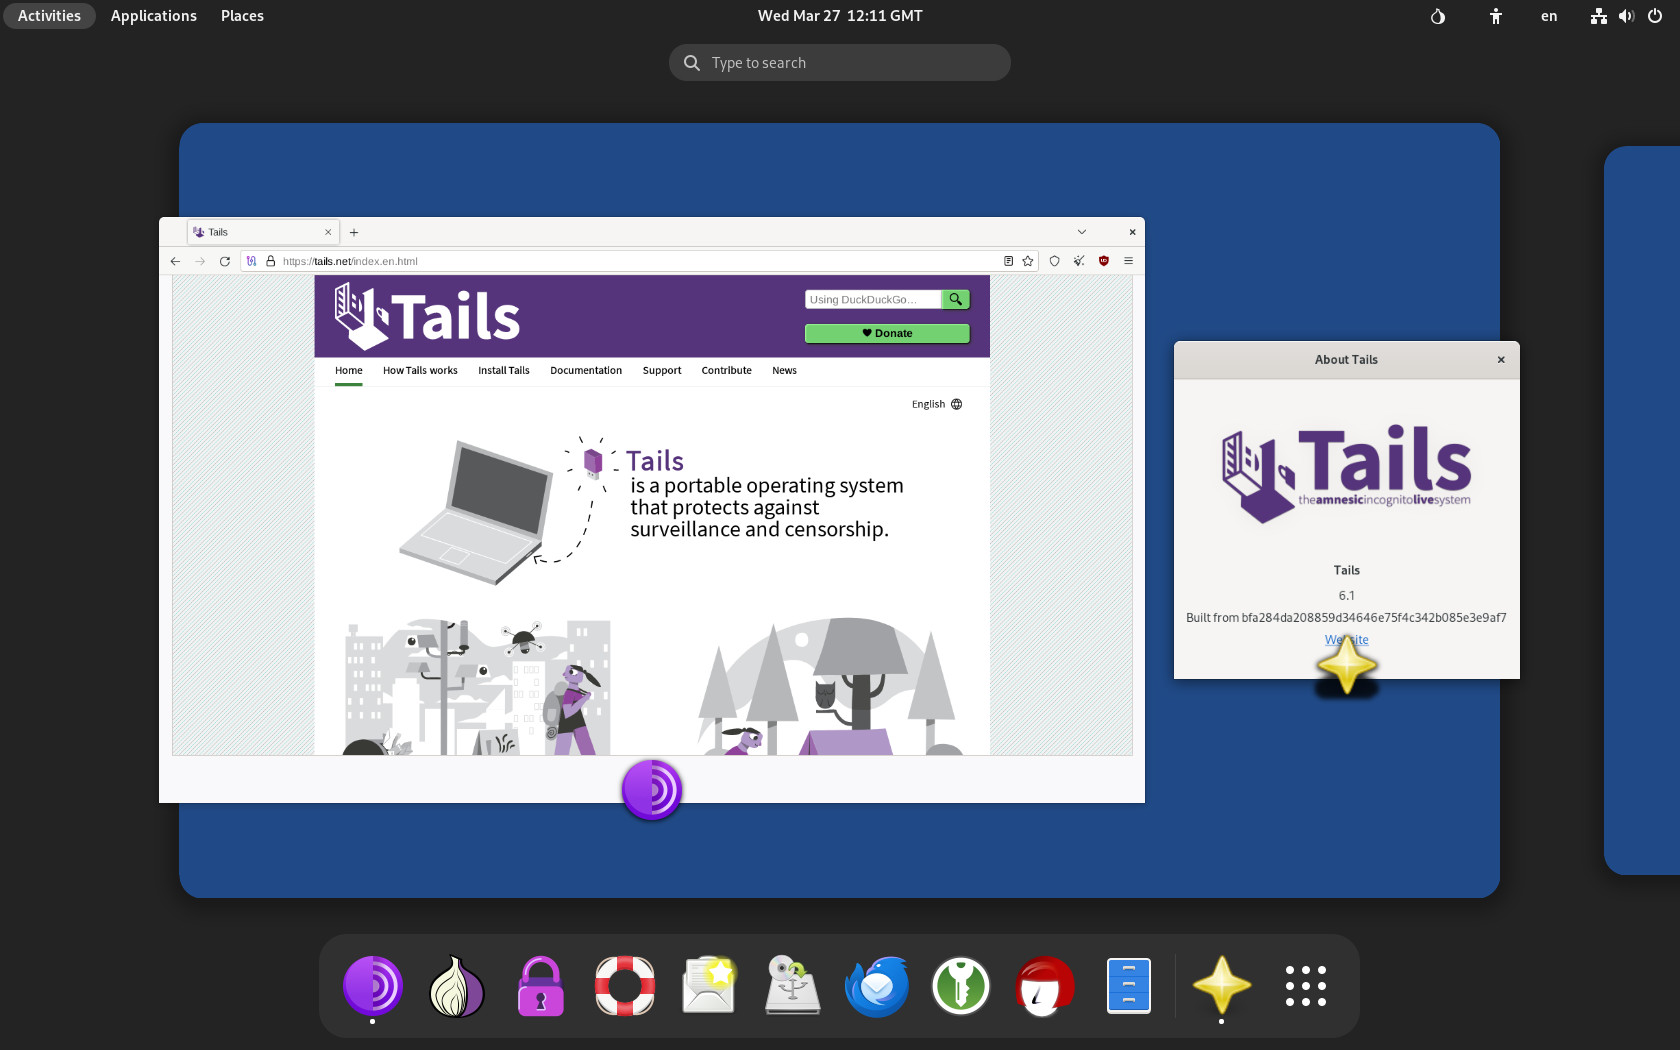Expand the list all tabs chevron

point(1081,232)
